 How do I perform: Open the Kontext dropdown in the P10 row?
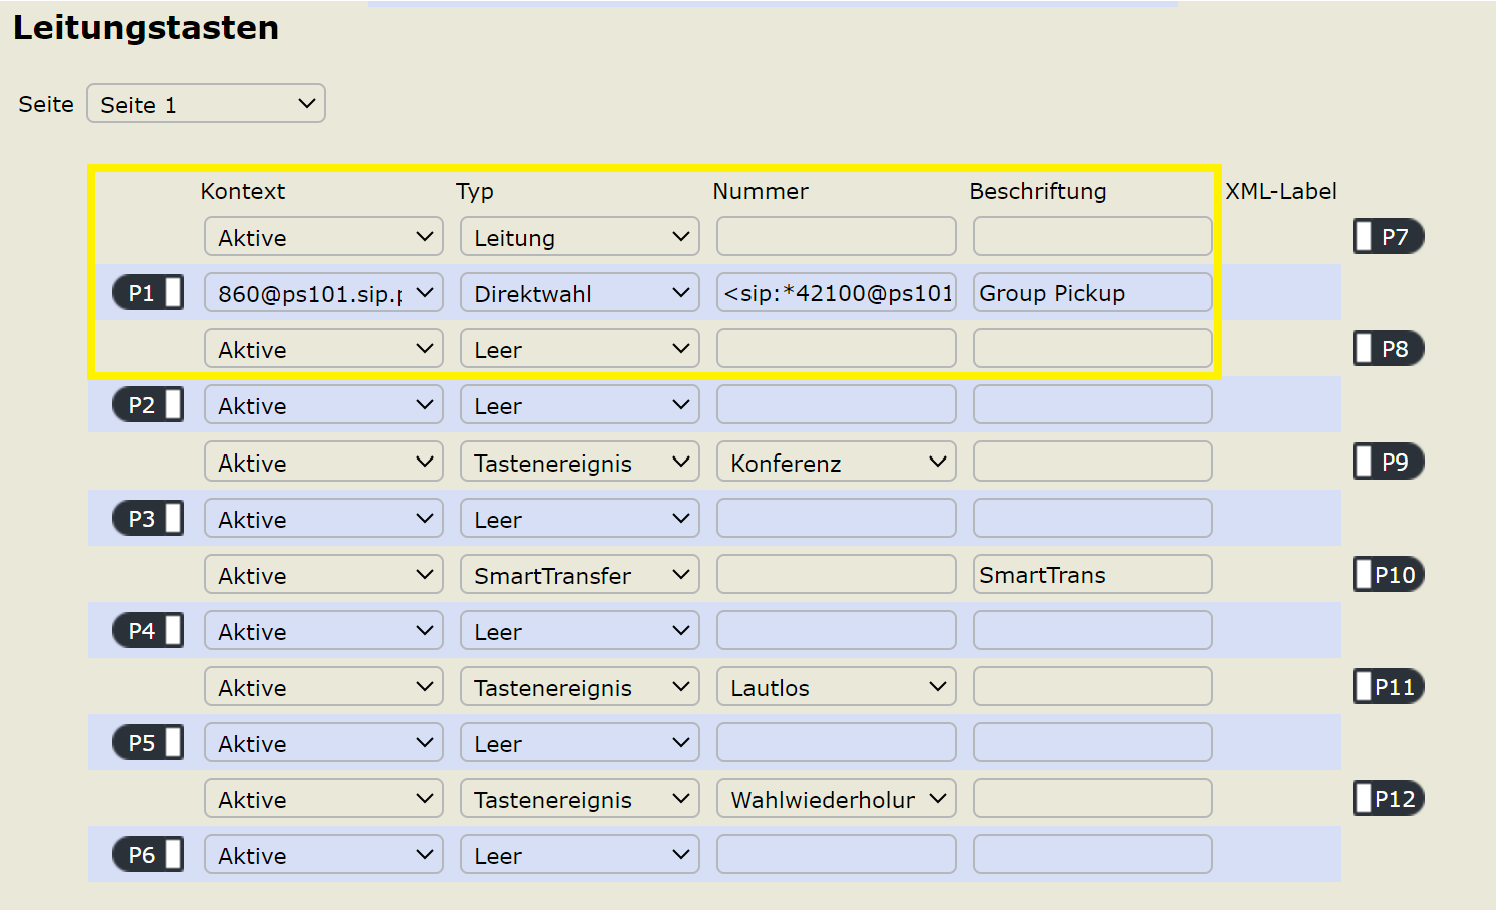pyautogui.click(x=324, y=575)
